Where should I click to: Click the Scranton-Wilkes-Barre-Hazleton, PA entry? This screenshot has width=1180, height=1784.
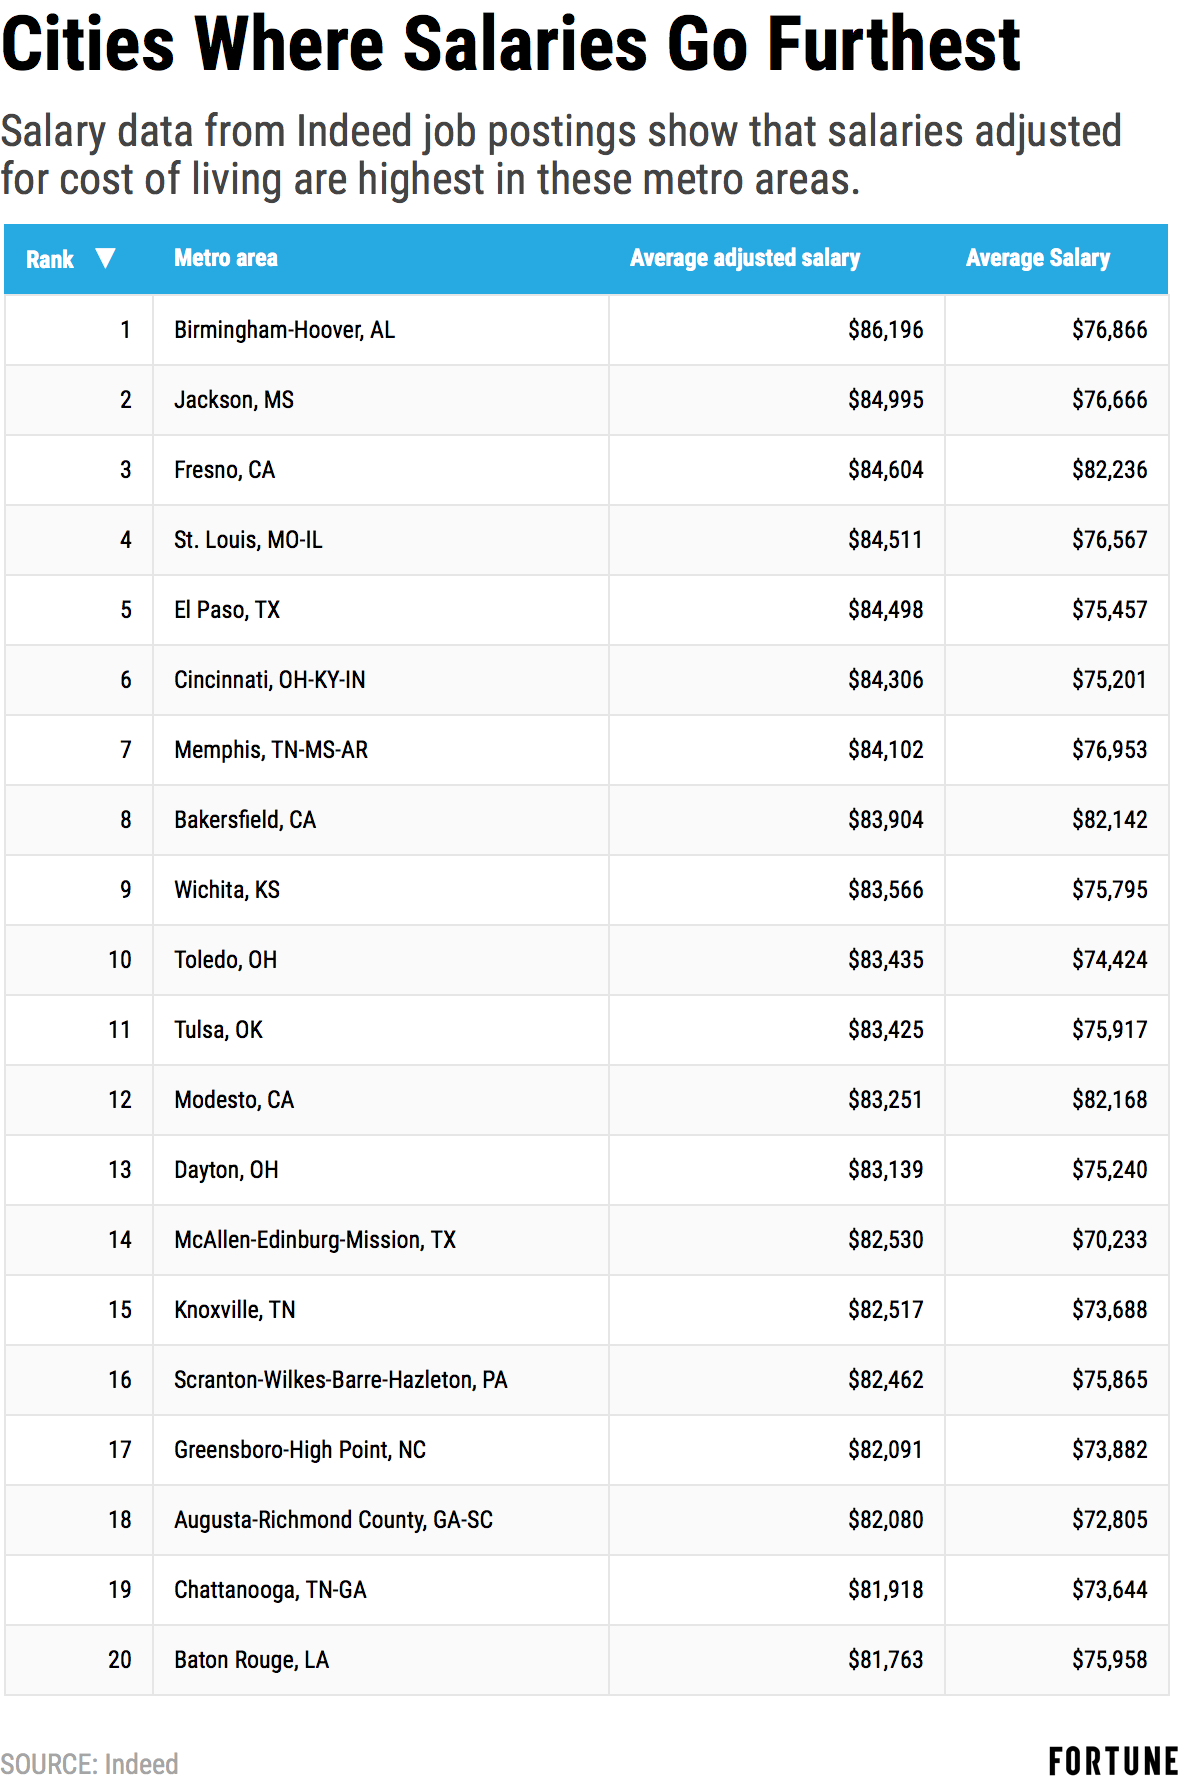340,1380
